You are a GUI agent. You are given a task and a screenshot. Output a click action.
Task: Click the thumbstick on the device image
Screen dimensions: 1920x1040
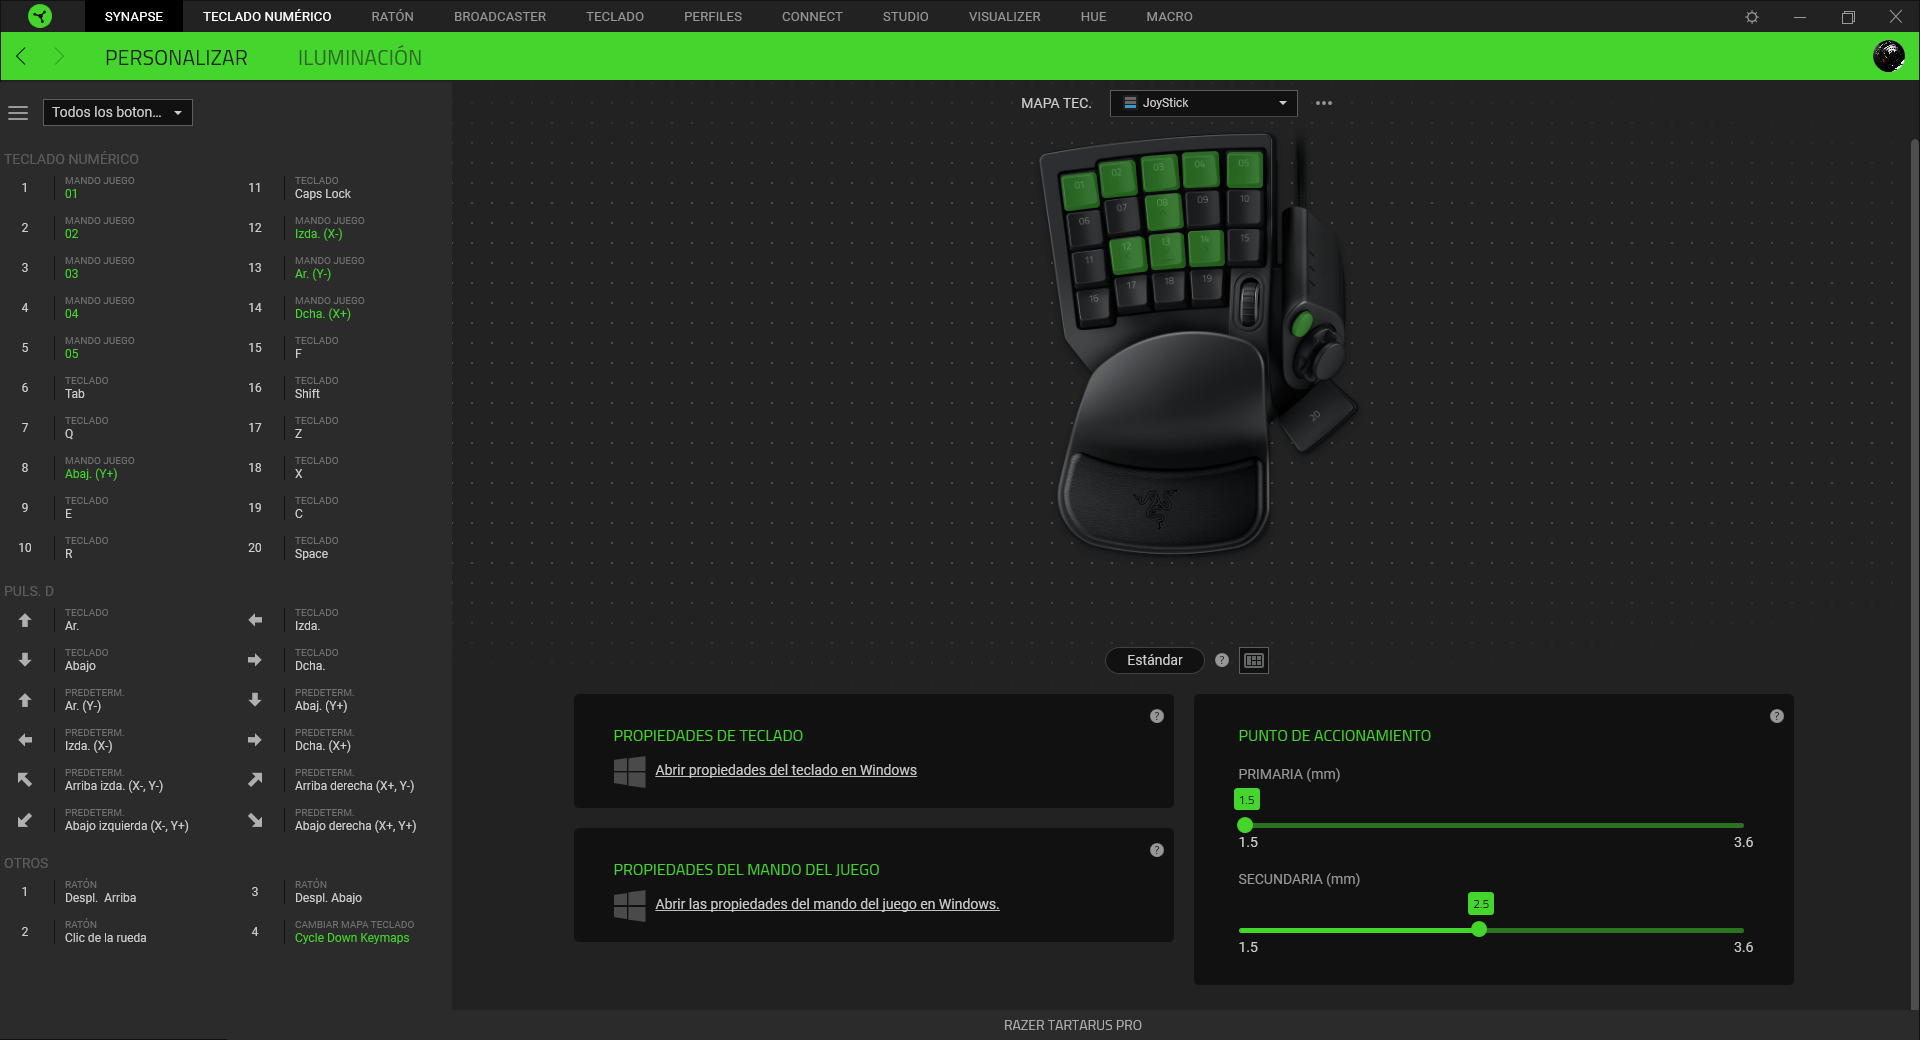click(x=1327, y=359)
